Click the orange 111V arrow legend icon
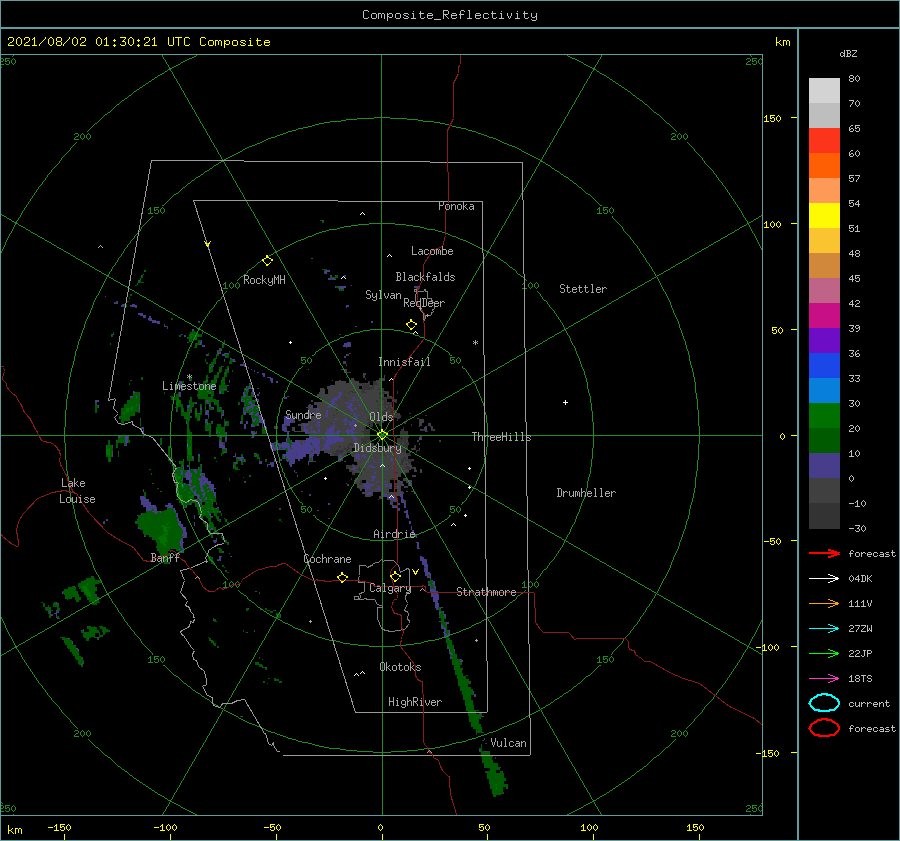This screenshot has width=900, height=841. tap(824, 603)
